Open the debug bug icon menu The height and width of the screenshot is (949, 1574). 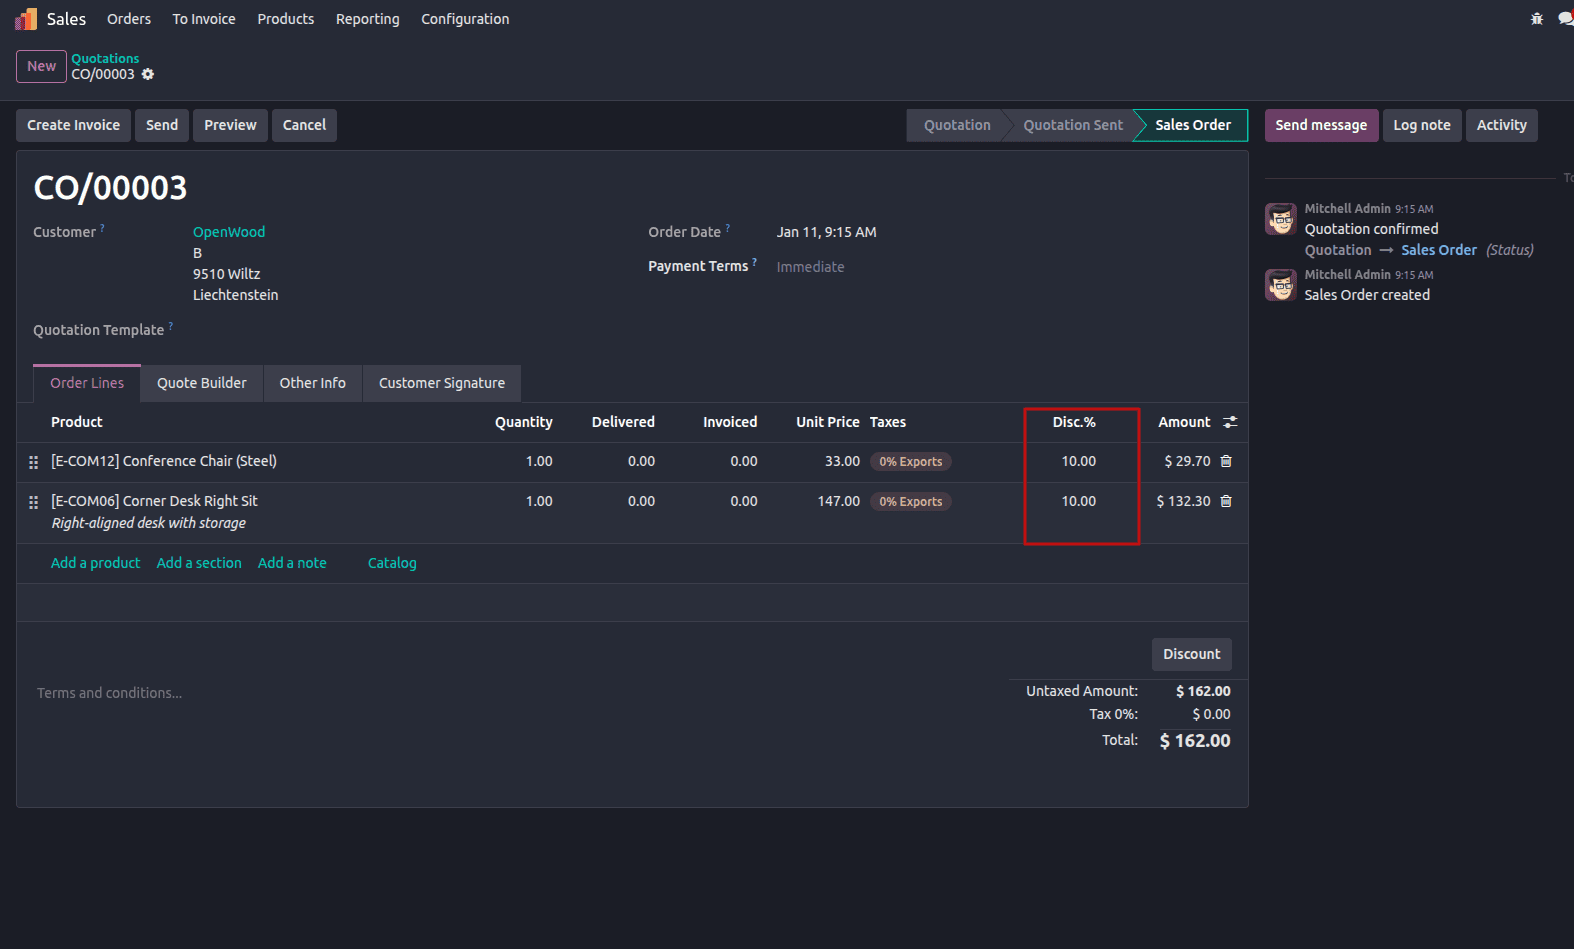click(1537, 19)
